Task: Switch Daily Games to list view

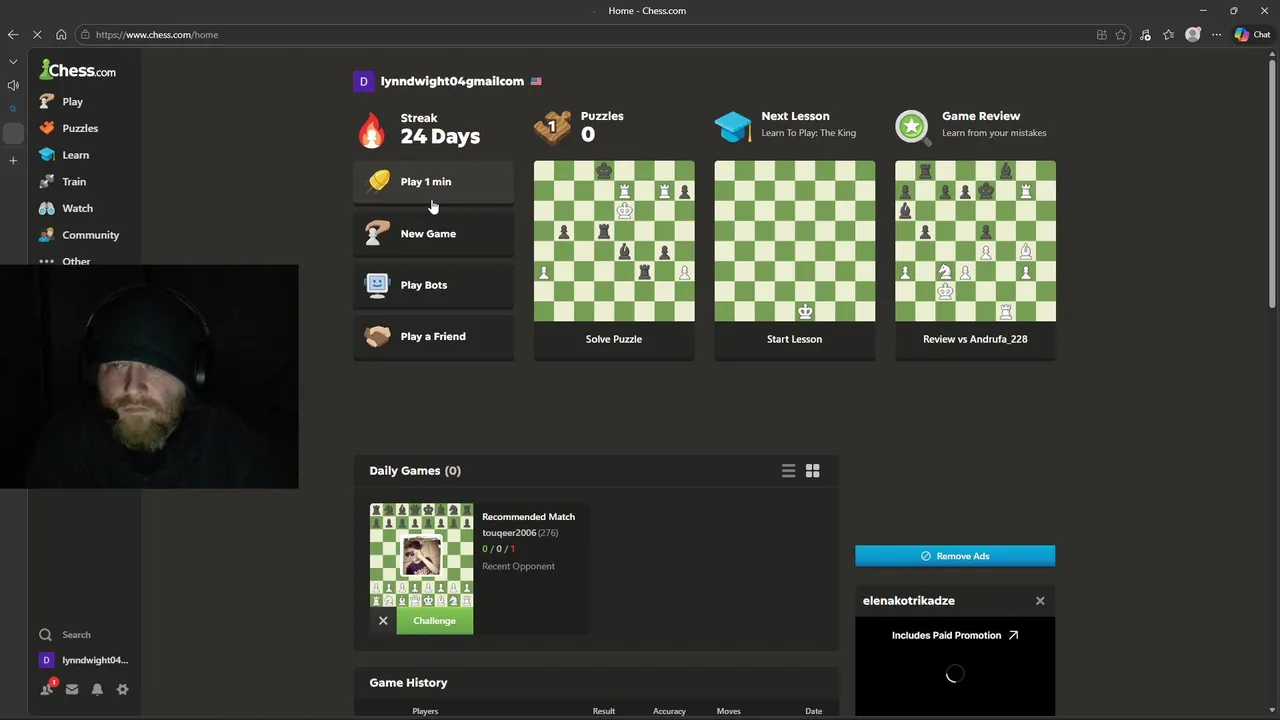Action: coord(788,471)
